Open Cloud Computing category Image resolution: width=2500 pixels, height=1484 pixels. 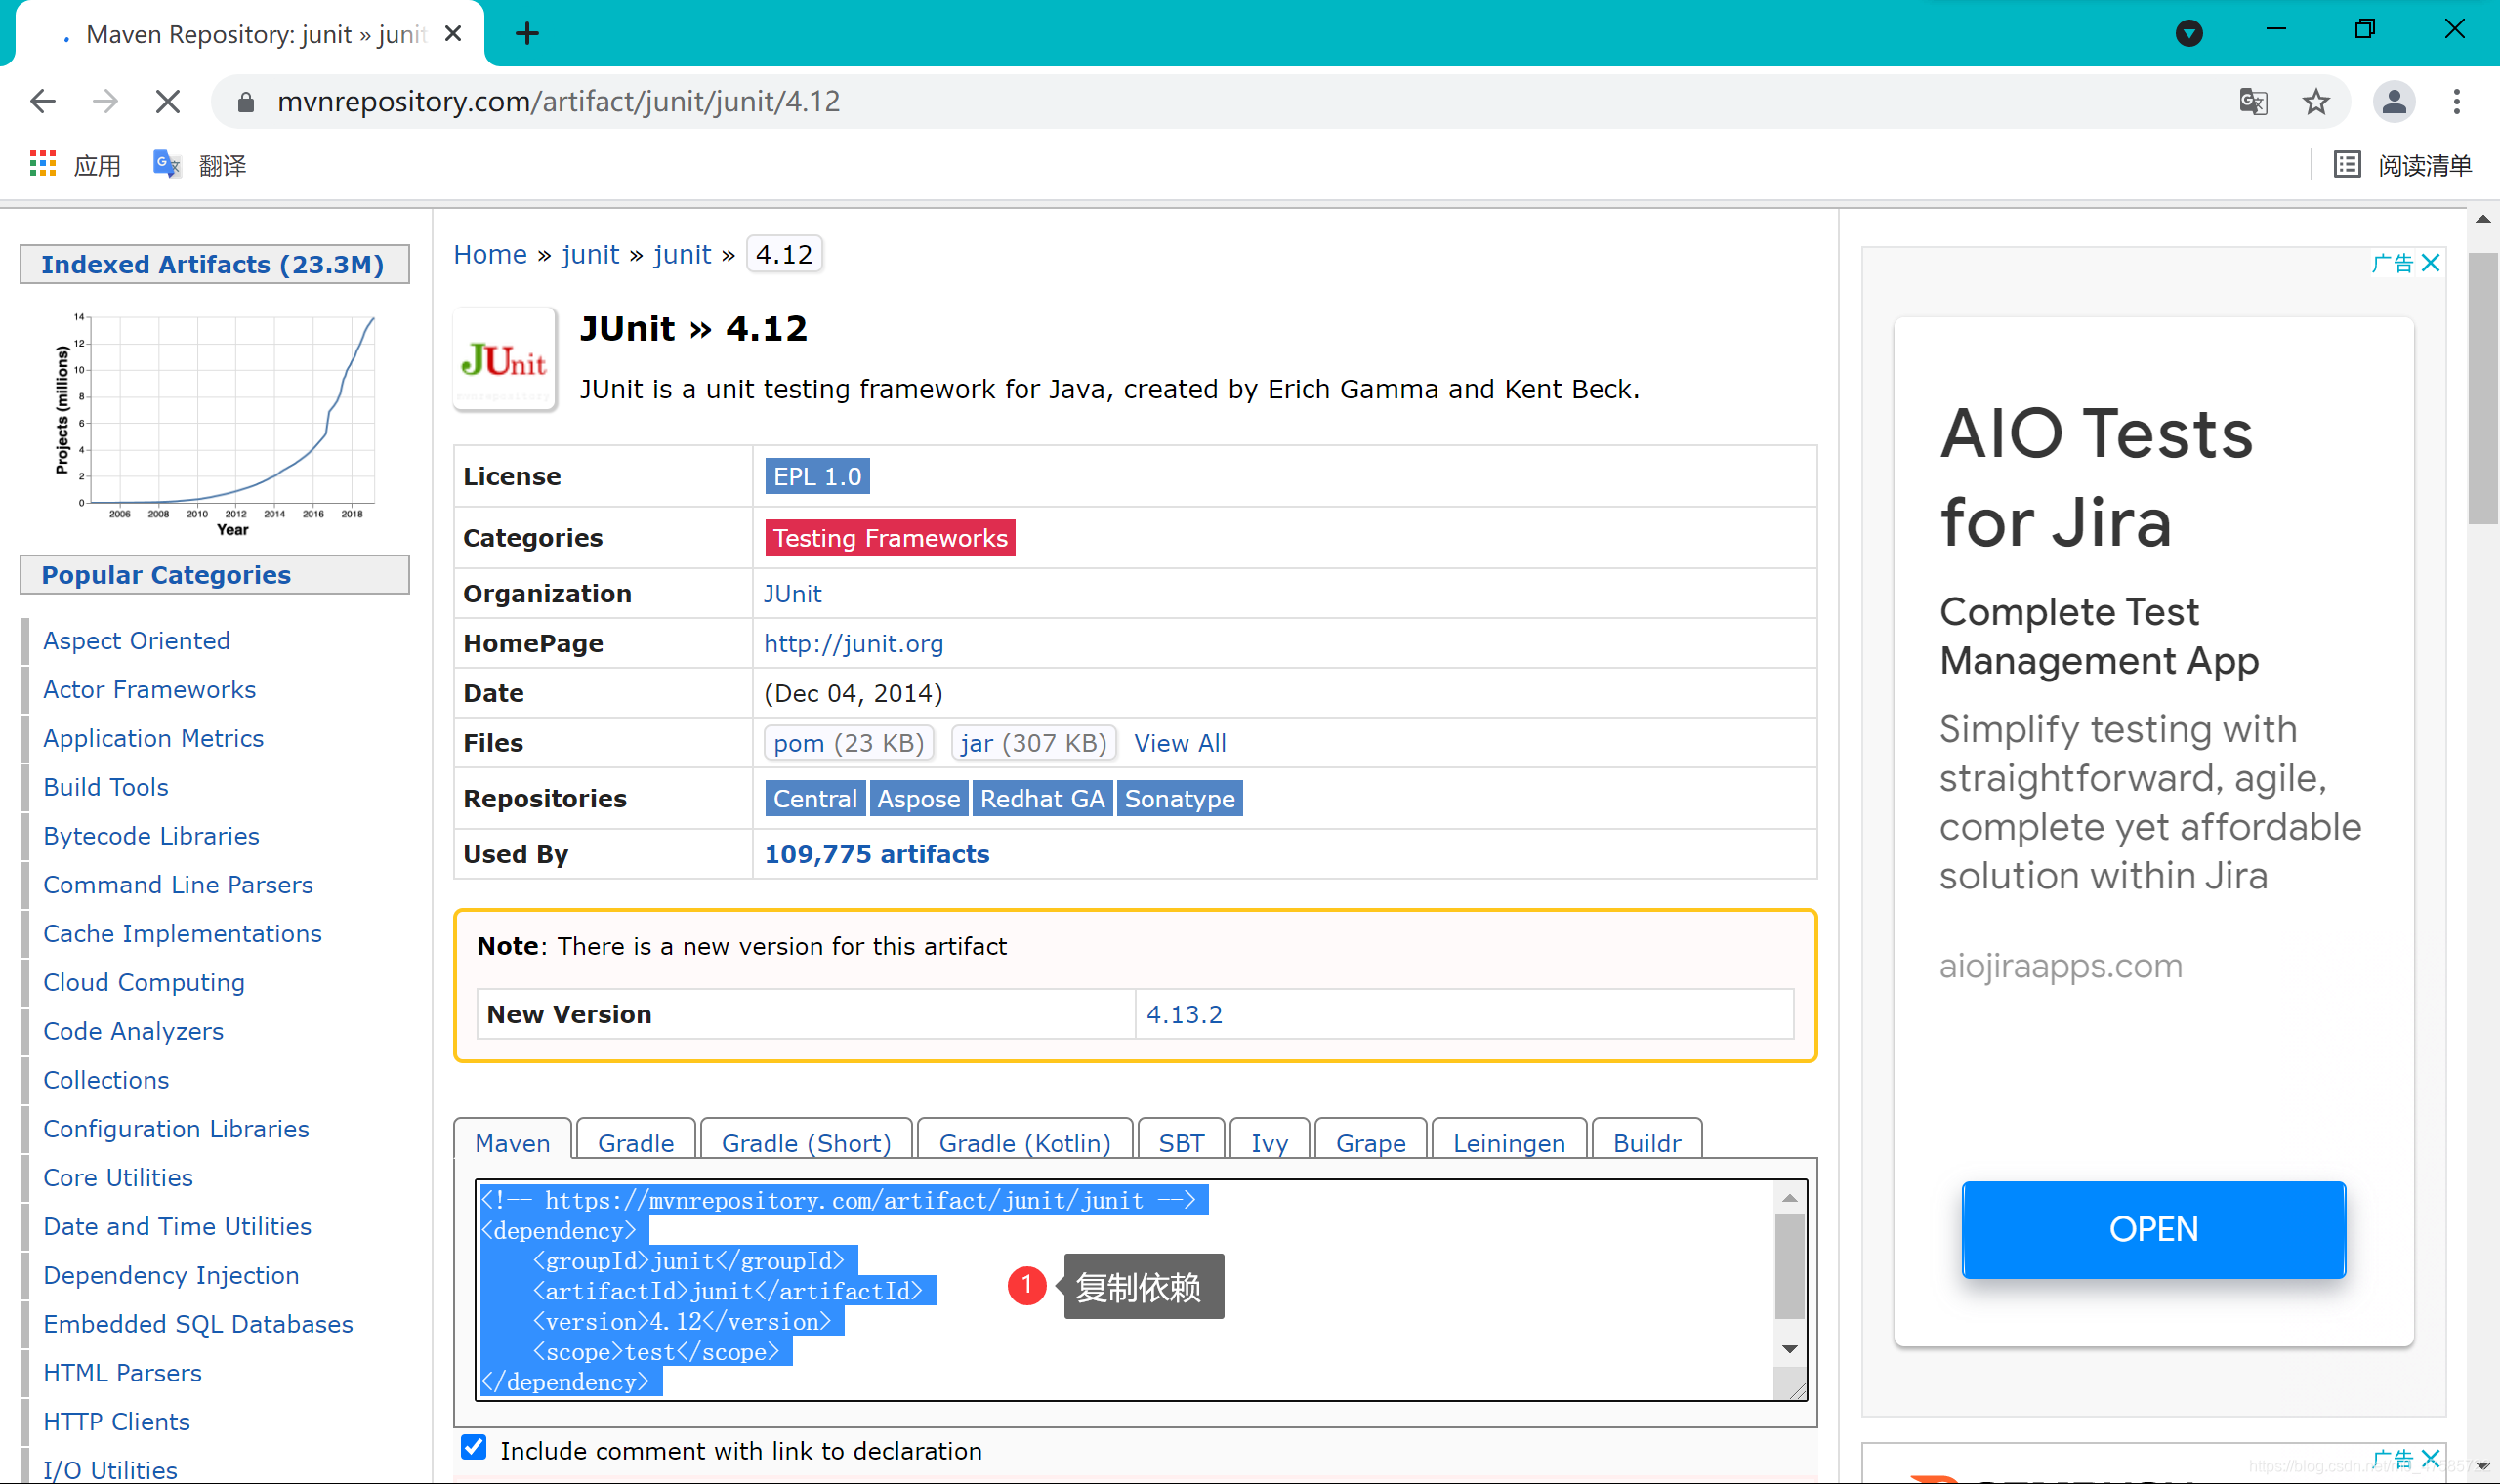pos(144,982)
